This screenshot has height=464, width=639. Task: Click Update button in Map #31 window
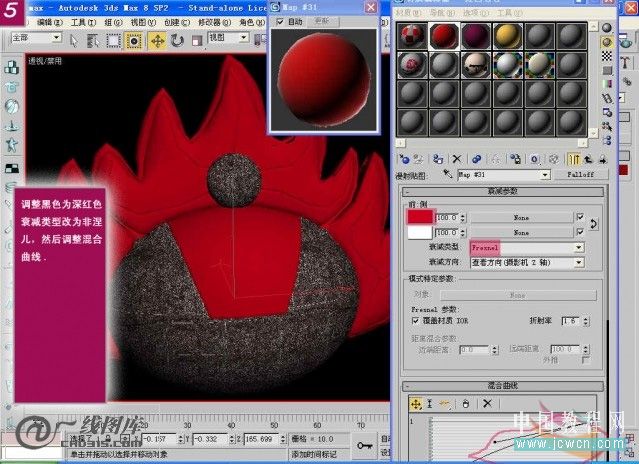point(322,21)
